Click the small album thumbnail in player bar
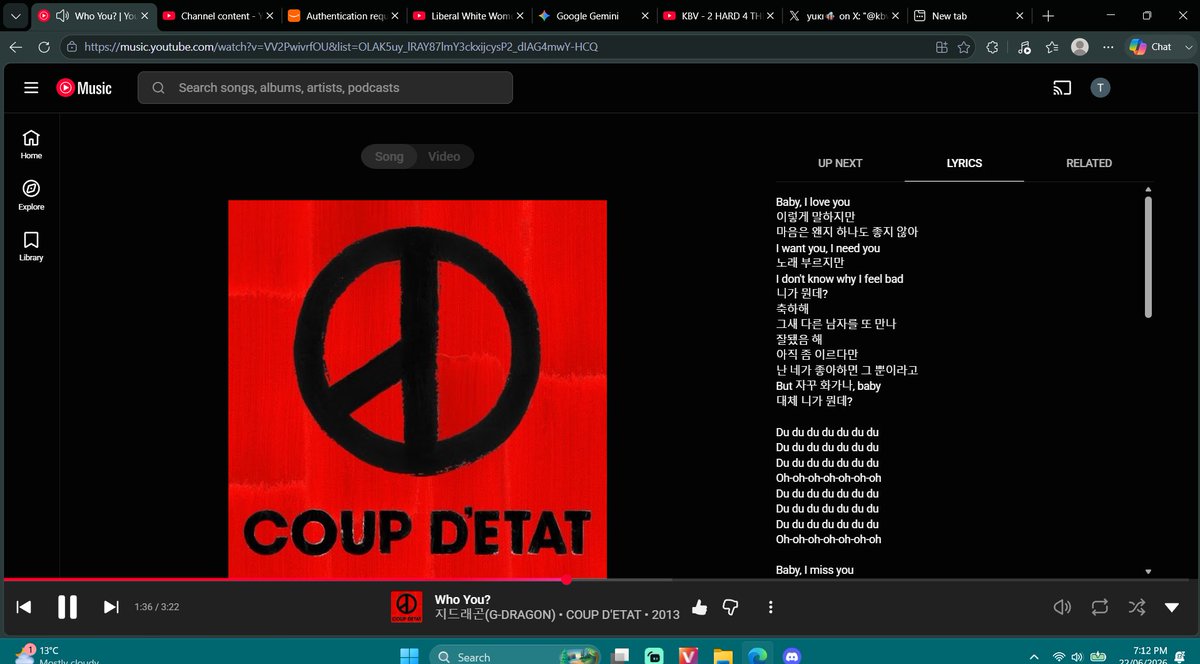 click(x=406, y=607)
